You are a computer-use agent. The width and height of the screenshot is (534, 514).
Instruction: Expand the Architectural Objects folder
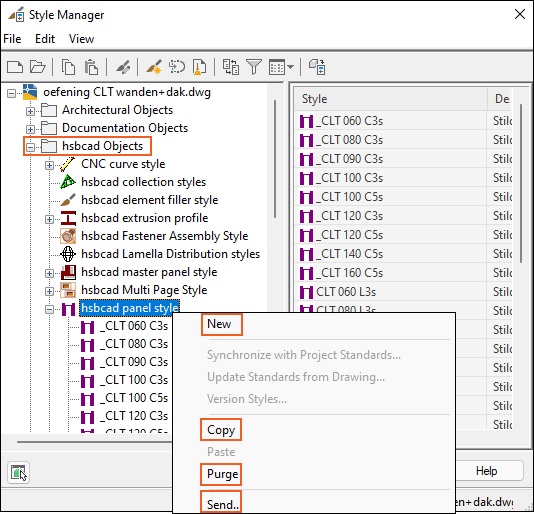(x=30, y=111)
